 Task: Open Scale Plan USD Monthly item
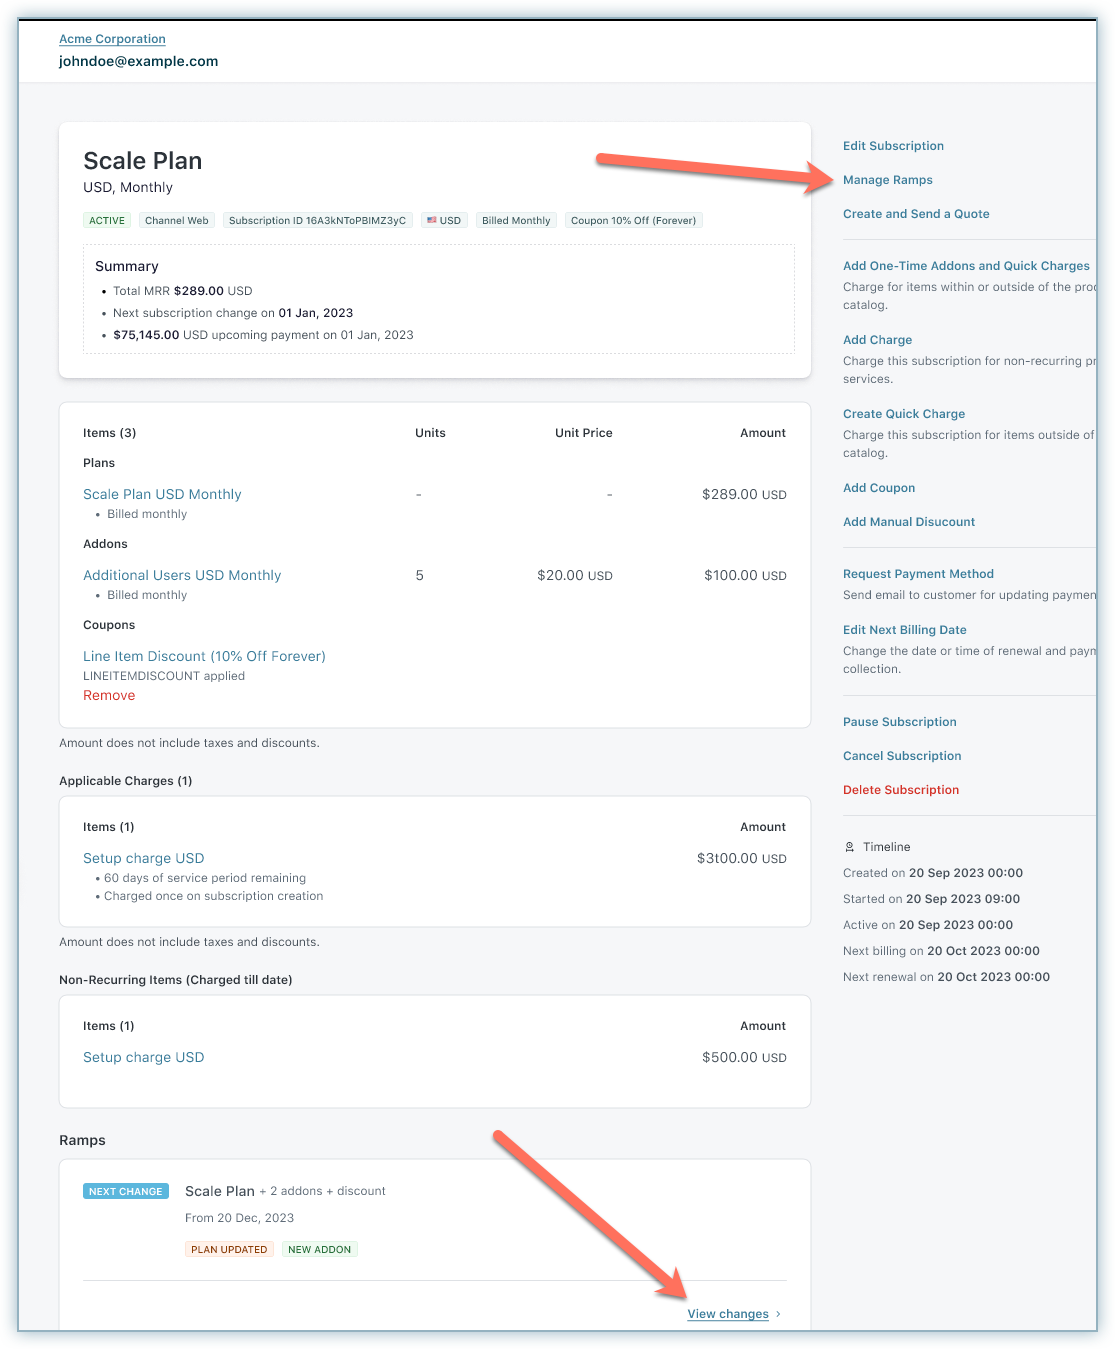(162, 494)
